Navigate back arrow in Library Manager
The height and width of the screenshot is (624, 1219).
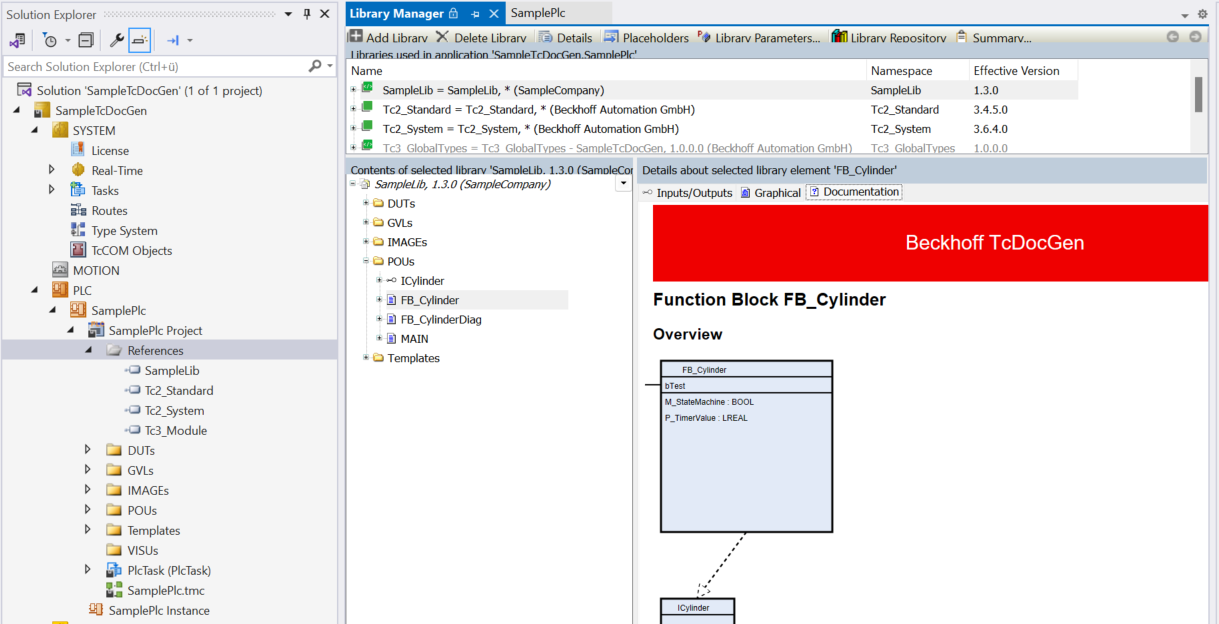(1174, 37)
